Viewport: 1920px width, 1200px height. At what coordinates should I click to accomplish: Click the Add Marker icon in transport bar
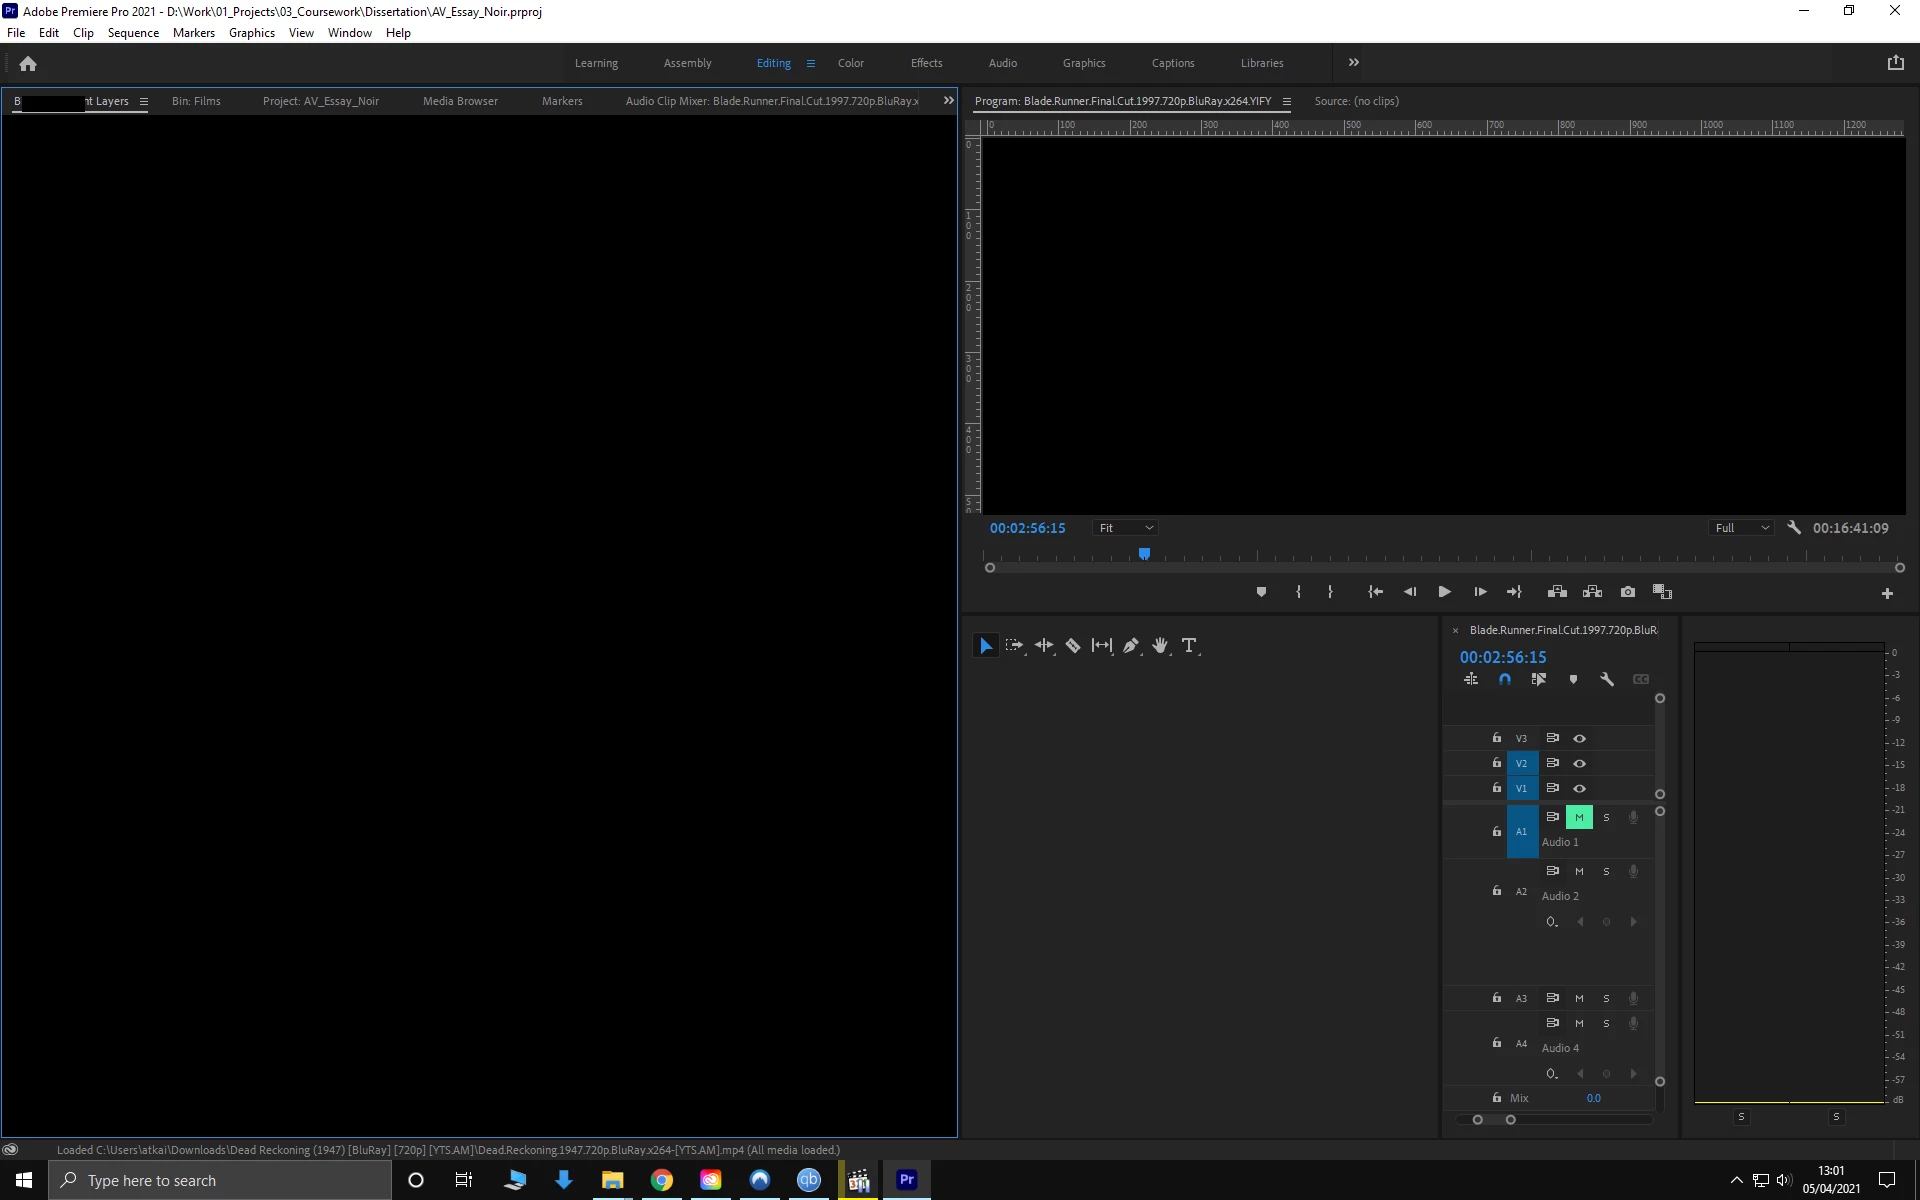[1261, 592]
